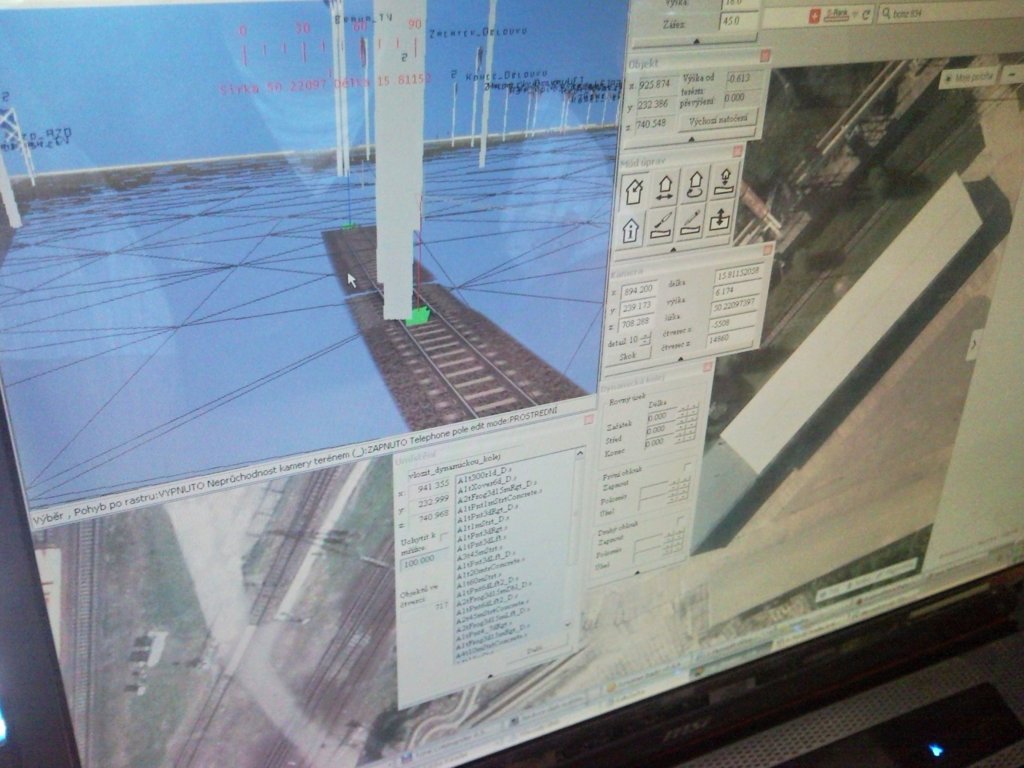Click the 'Další' button below object list
Viewport: 1024px width, 768px height.
[x=534, y=651]
